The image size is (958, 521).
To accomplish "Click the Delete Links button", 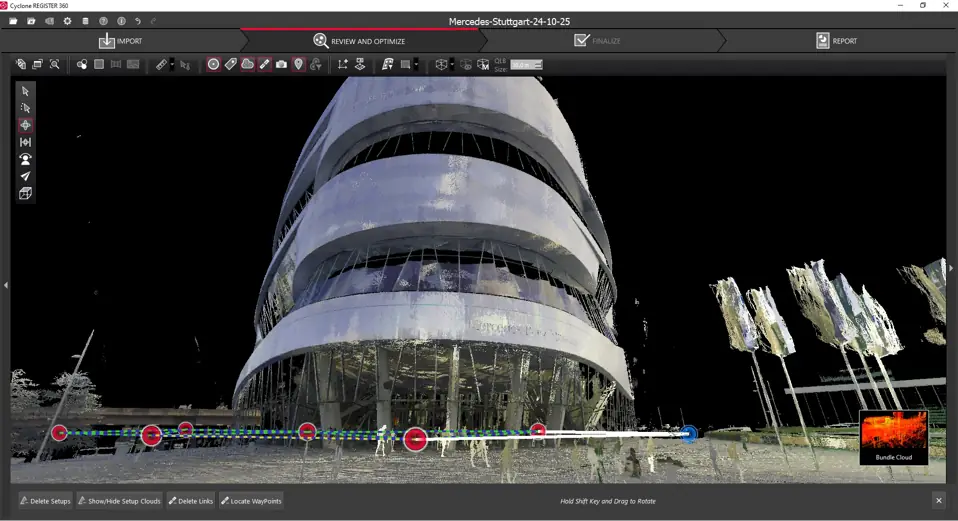I will 191,501.
